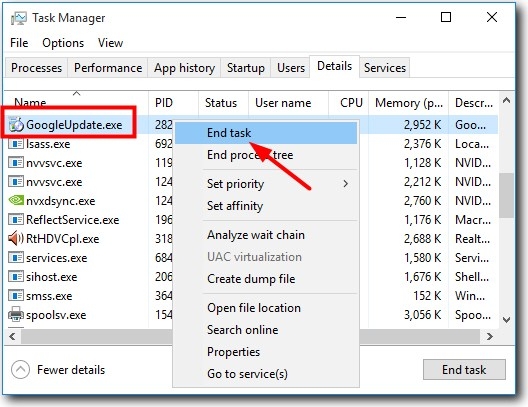Select Set affinity in context menu
This screenshot has height=407, width=528.
coord(266,206)
